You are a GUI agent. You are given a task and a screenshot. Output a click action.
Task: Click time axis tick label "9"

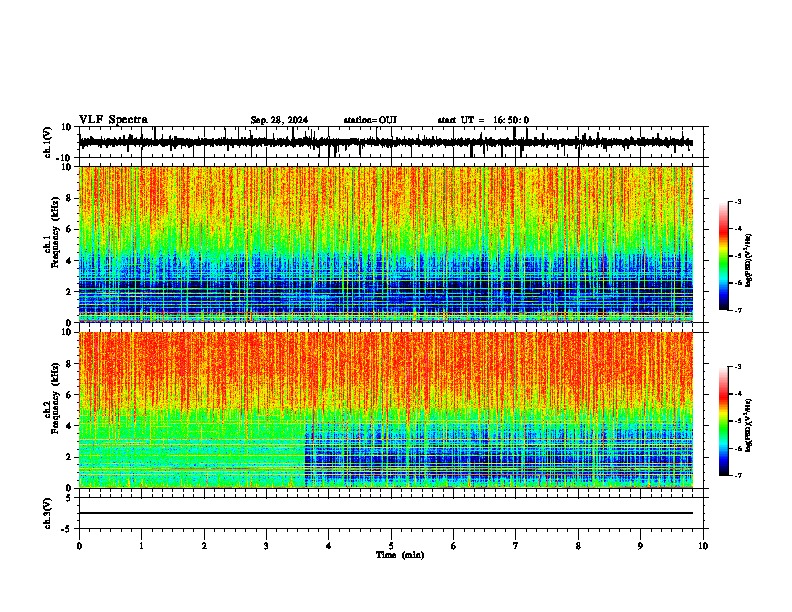point(640,546)
